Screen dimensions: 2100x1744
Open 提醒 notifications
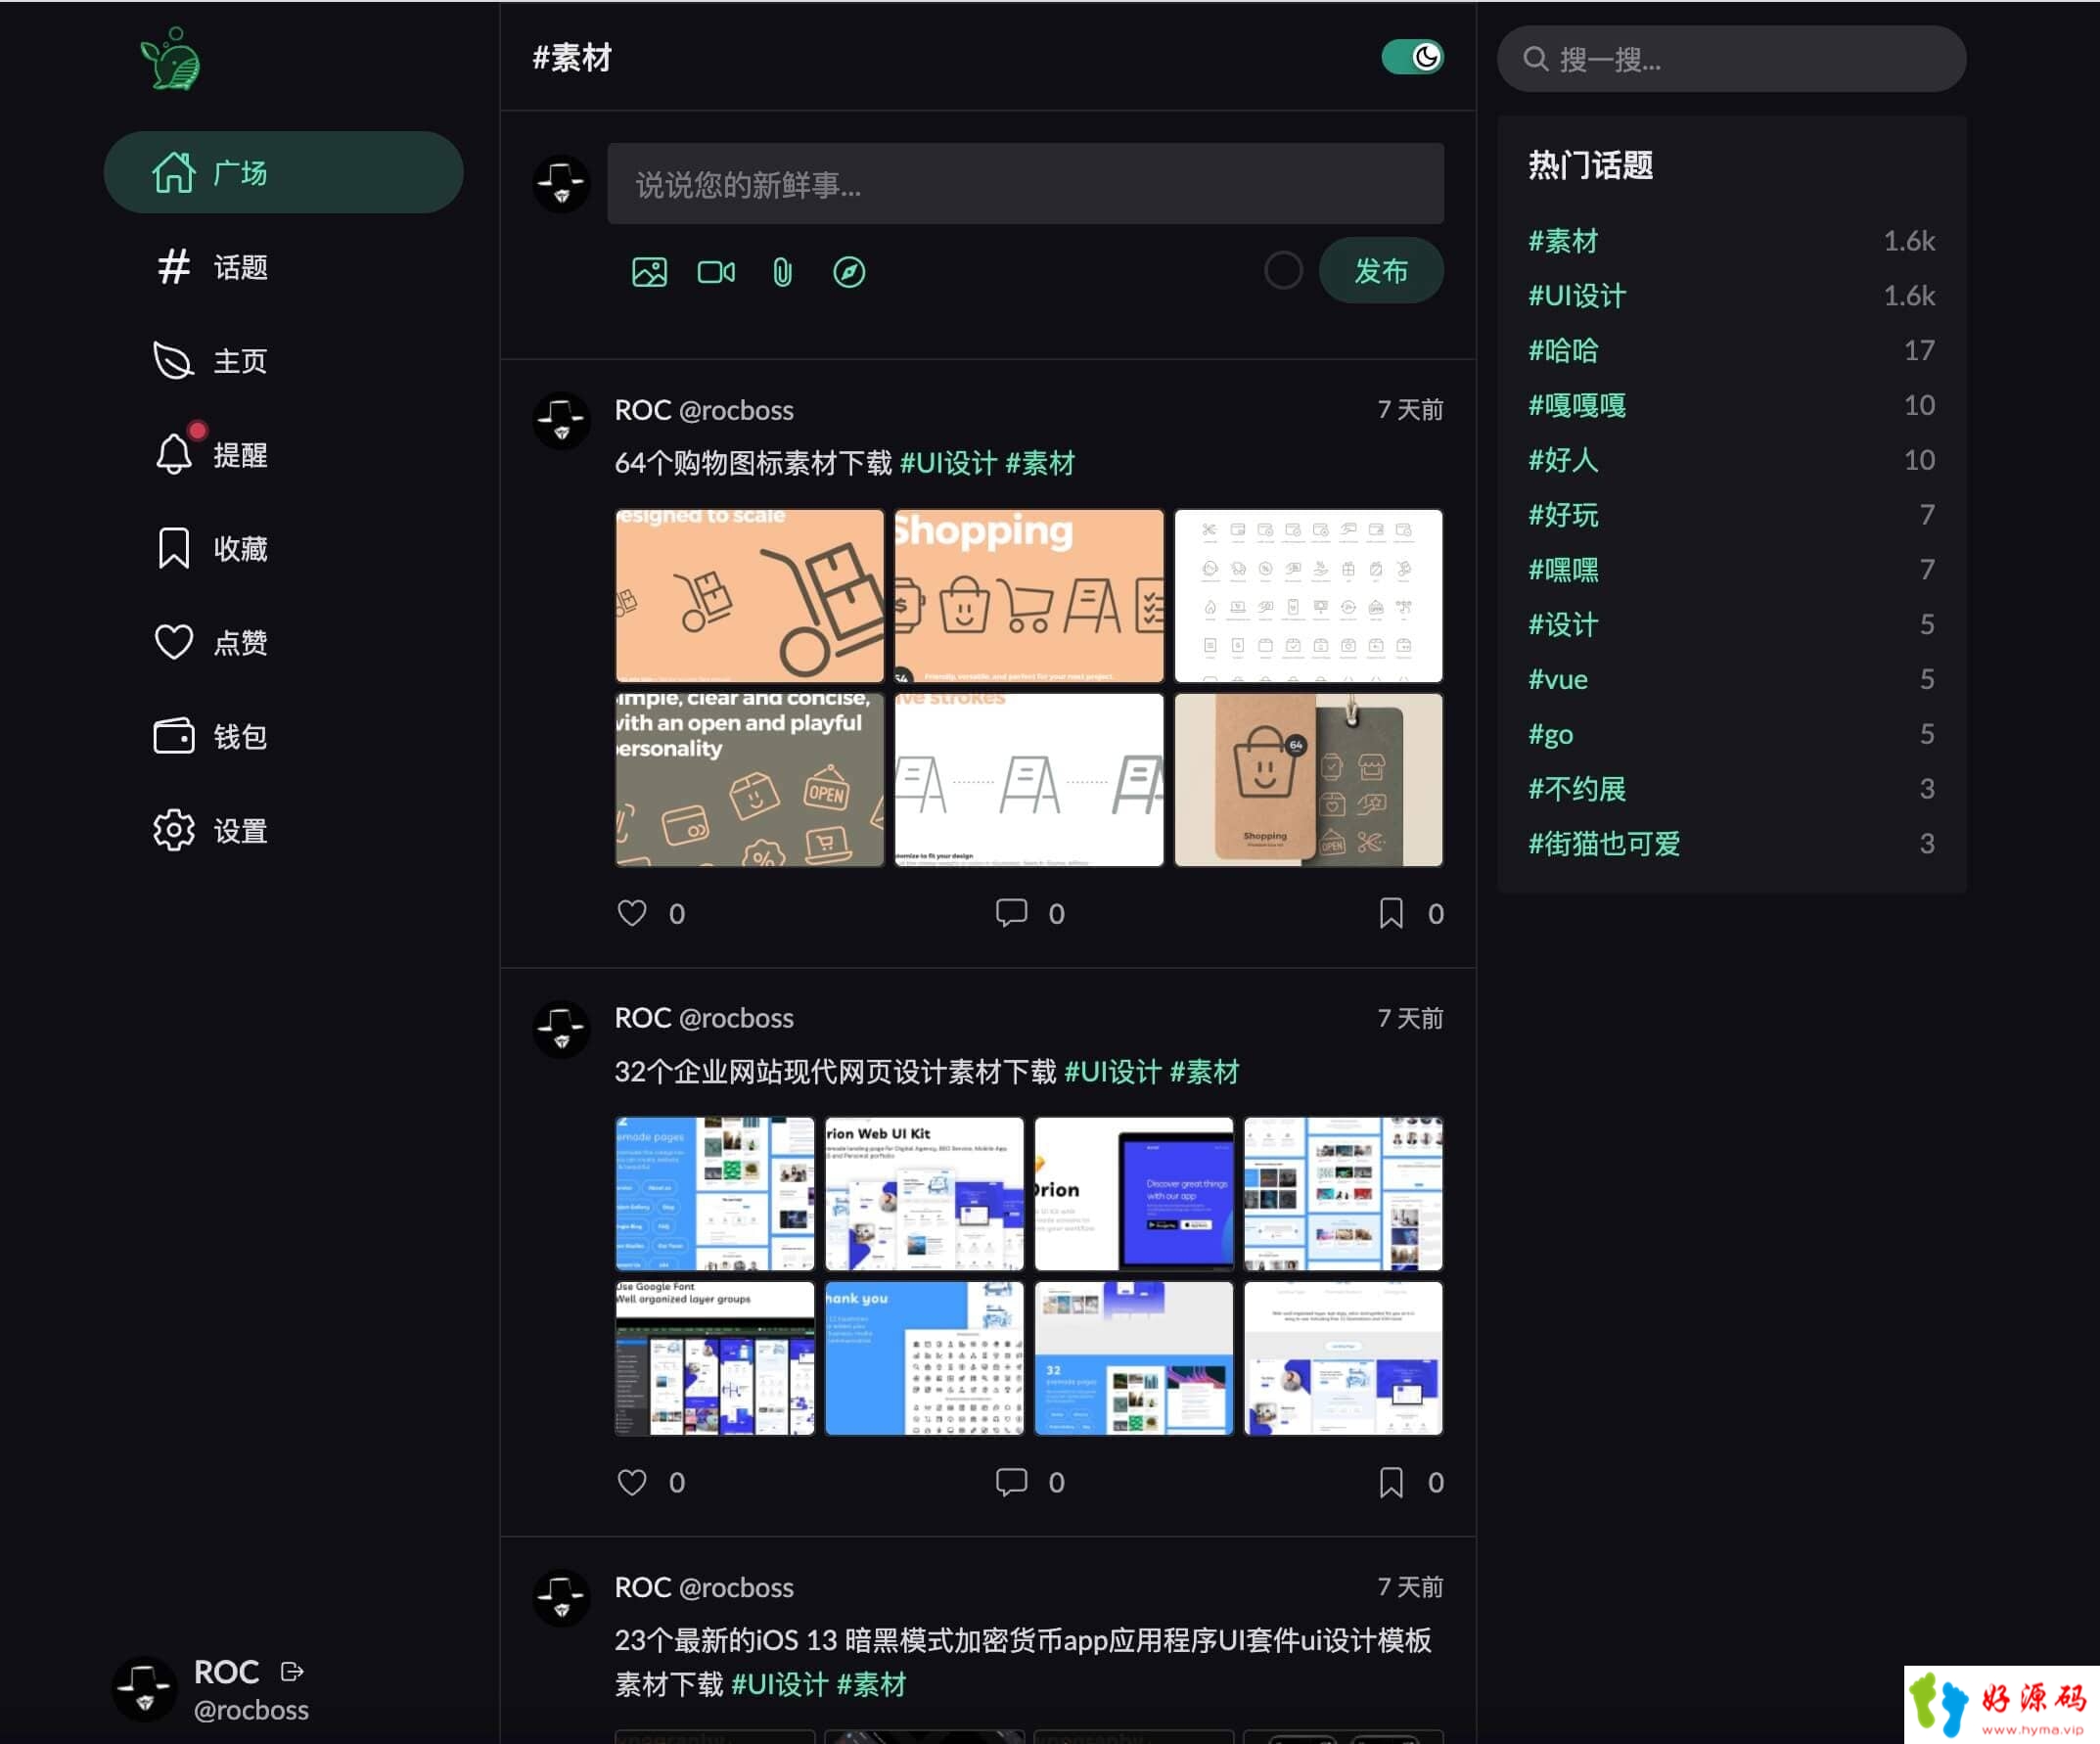[212, 454]
